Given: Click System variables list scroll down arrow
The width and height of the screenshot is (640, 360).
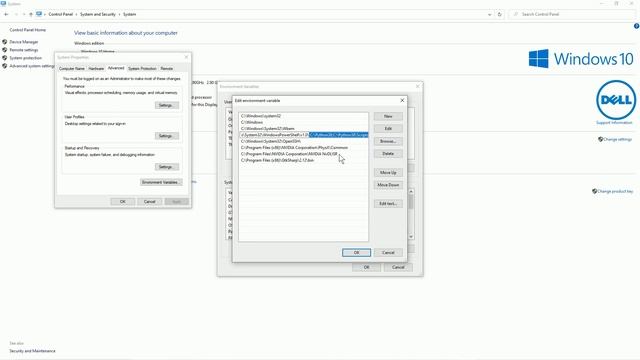Looking at the screenshot, I should tap(411, 237).
